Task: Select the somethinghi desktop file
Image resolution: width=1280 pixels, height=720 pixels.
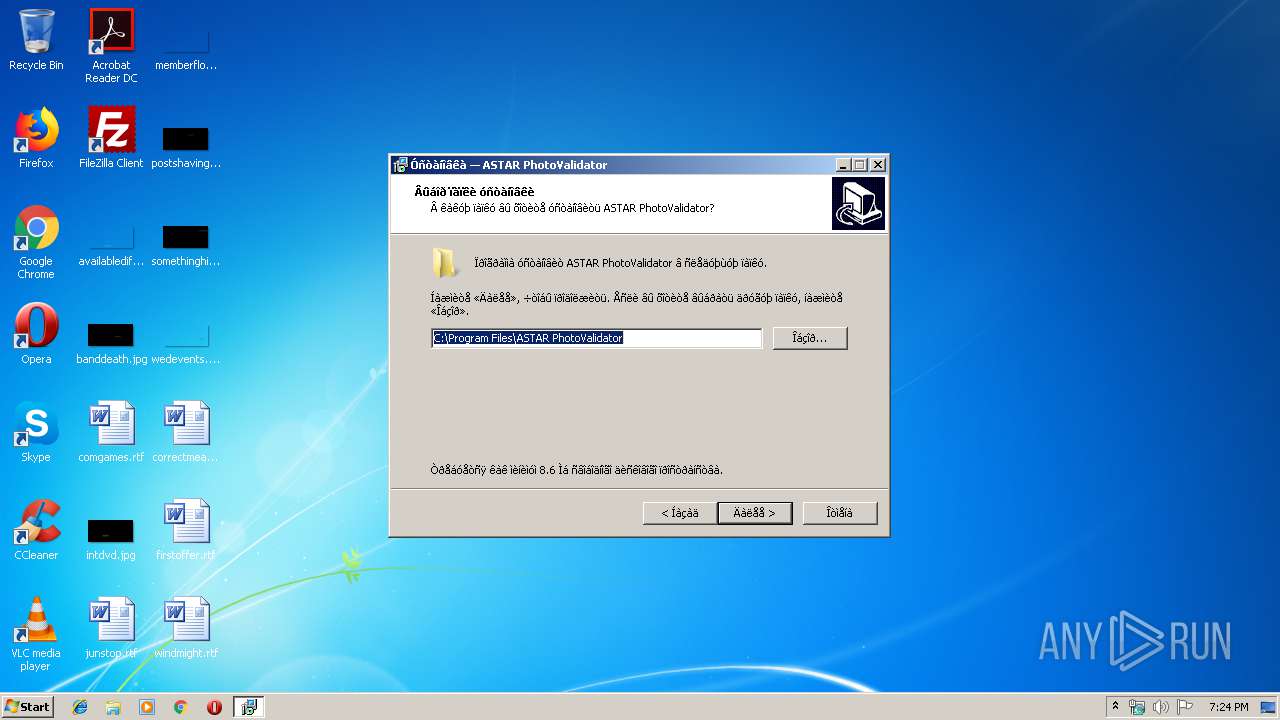Action: [186, 243]
